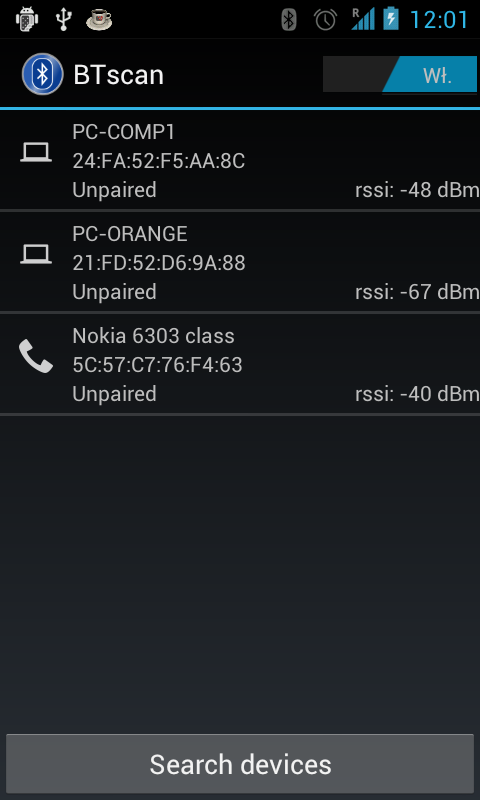Tap the BTscan Bluetooth app icon

coord(42,74)
